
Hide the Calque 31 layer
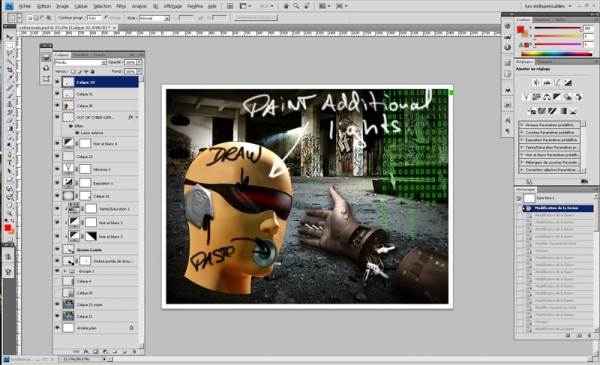57,94
